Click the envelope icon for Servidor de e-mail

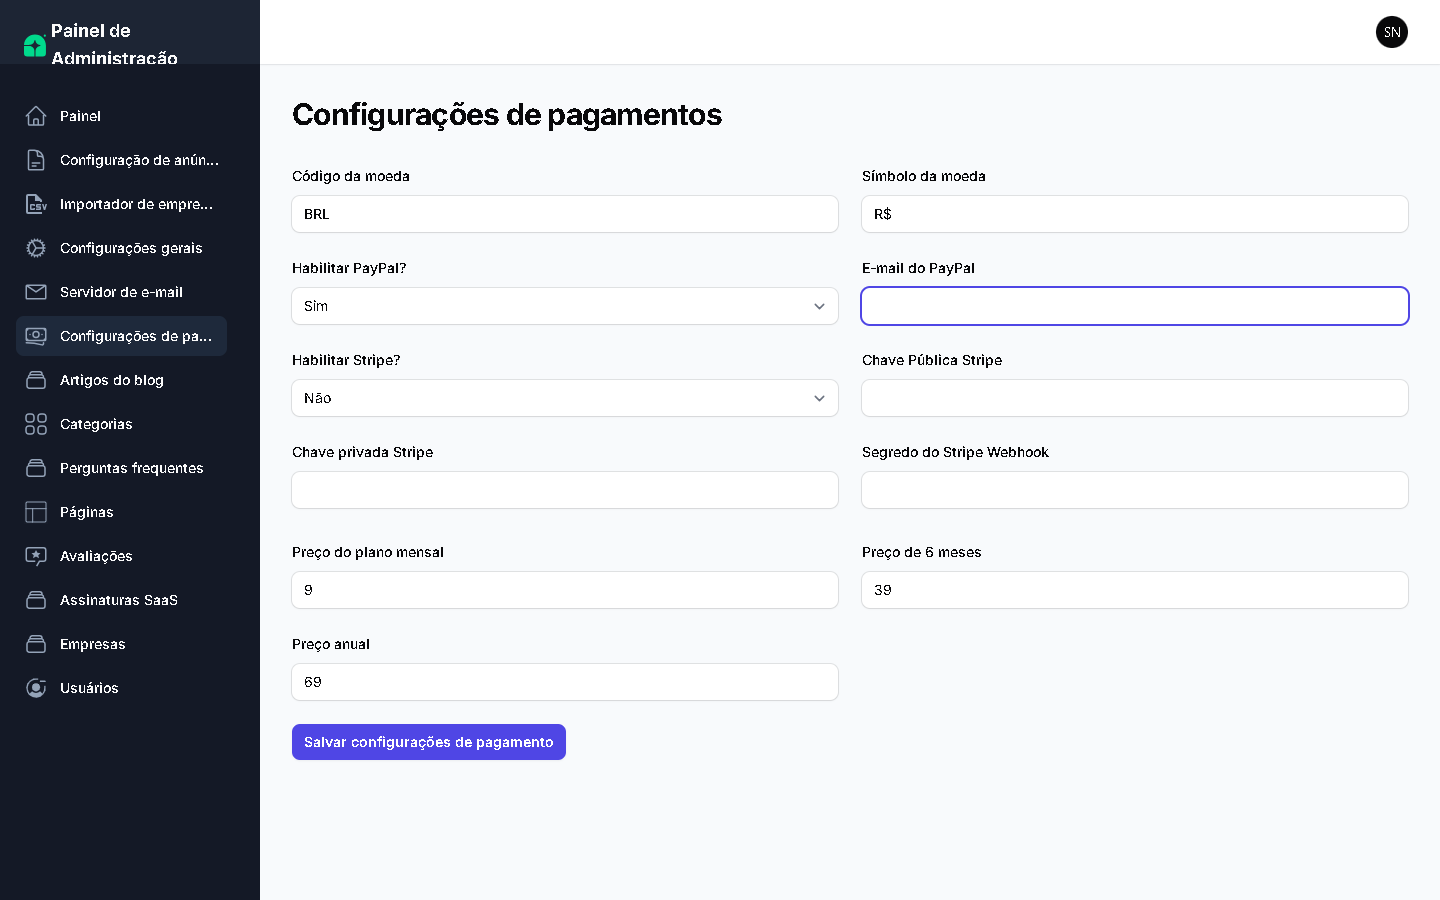[36, 292]
